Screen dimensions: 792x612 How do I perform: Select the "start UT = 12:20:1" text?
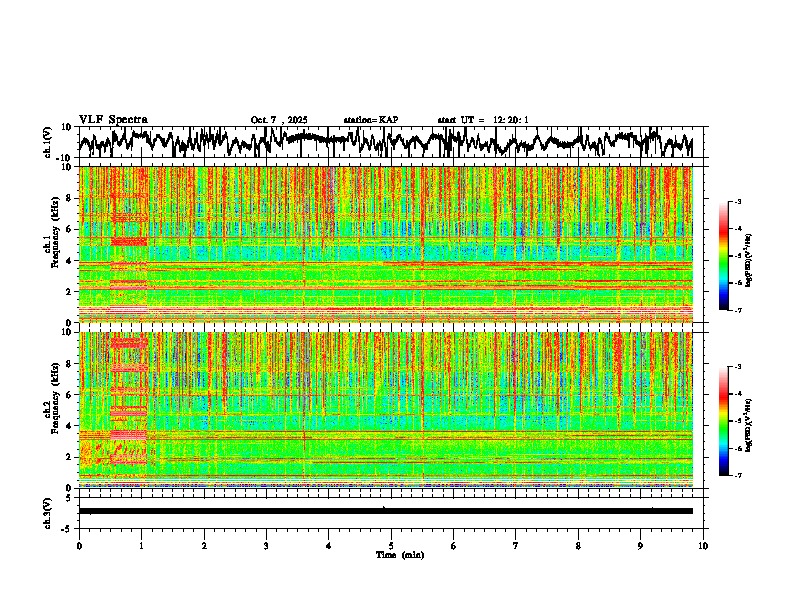(x=483, y=120)
